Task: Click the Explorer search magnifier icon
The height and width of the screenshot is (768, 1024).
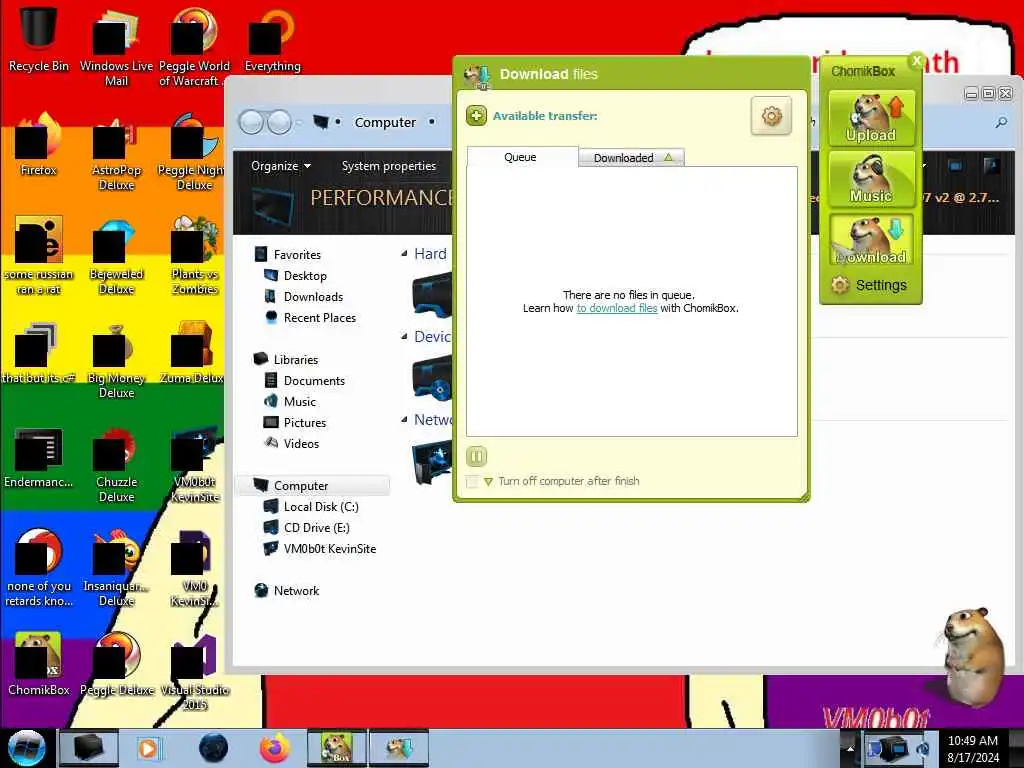Action: click(x=1001, y=122)
